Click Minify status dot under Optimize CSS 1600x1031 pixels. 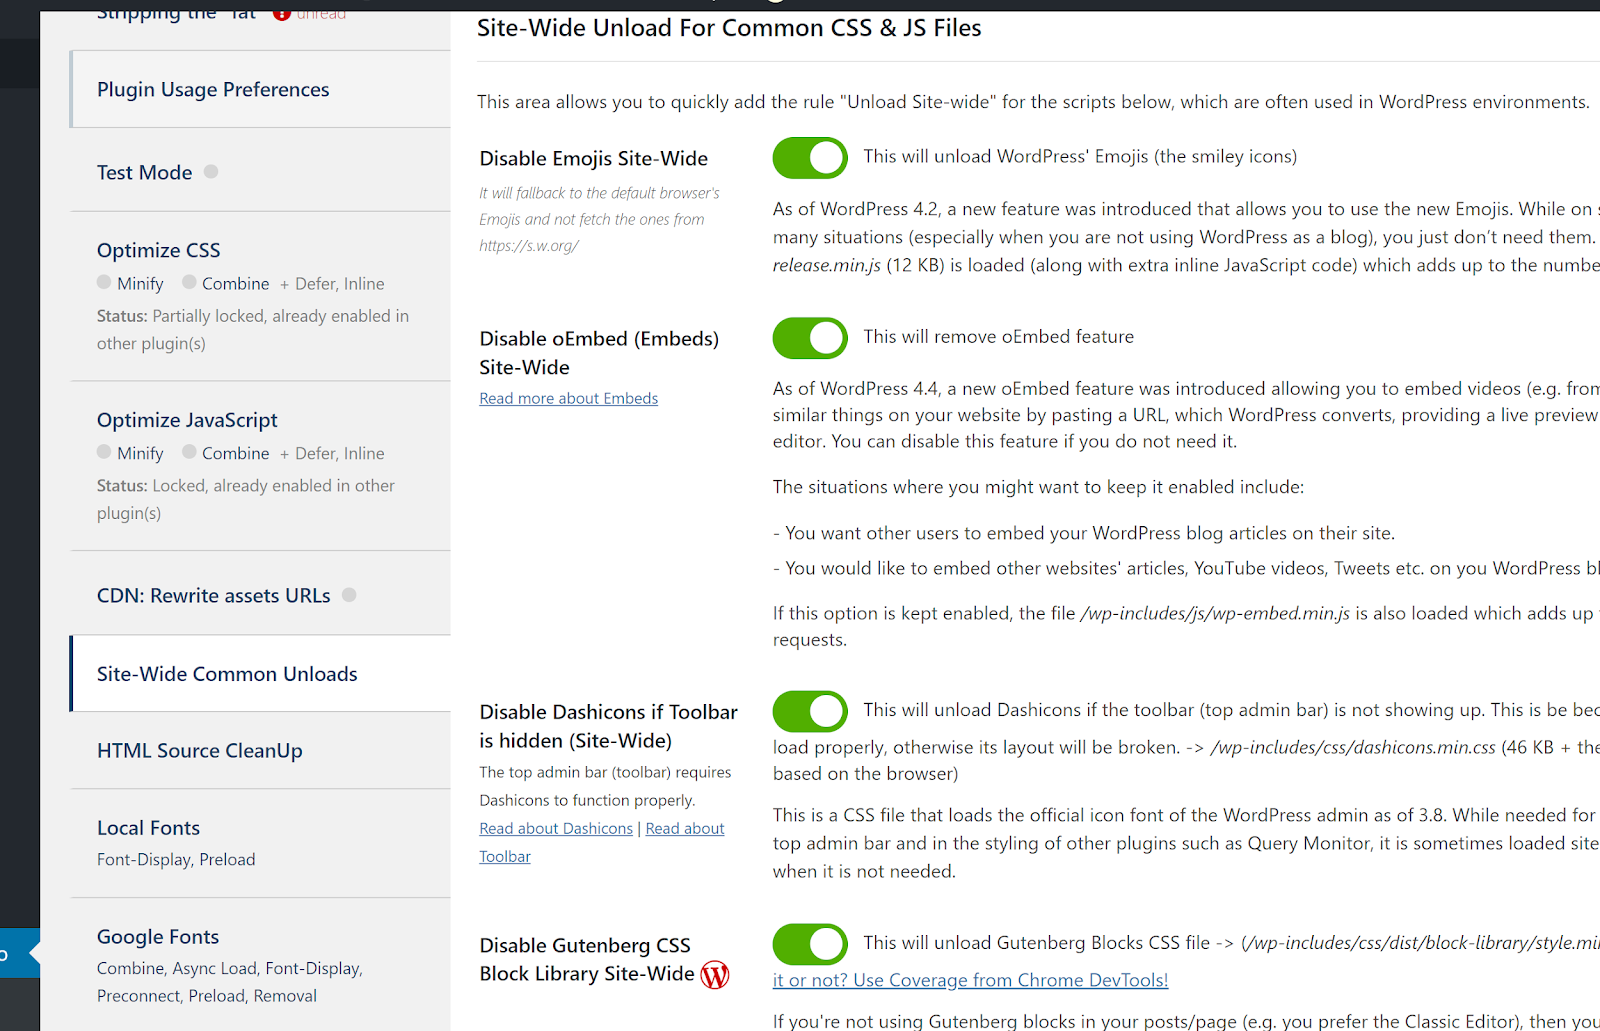[104, 282]
